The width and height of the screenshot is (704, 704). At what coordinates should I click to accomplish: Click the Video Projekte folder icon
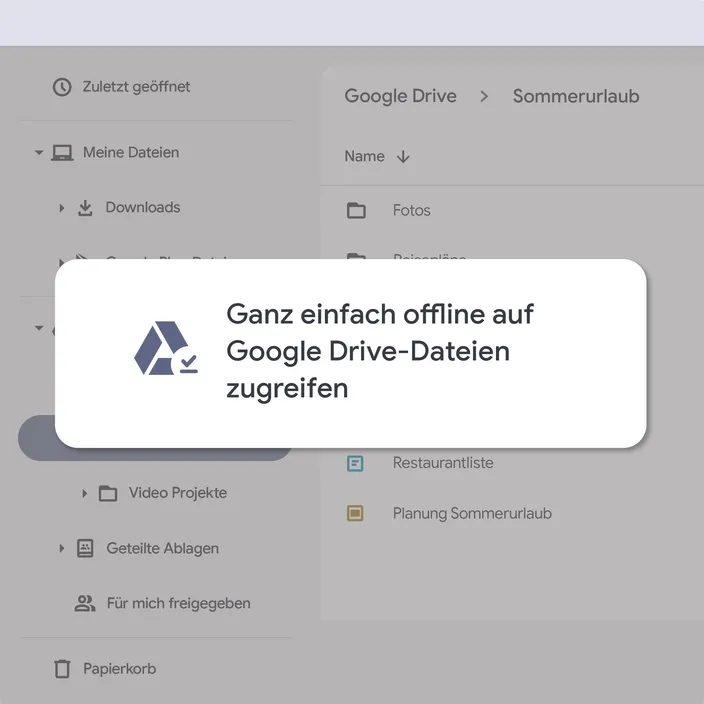click(x=108, y=493)
